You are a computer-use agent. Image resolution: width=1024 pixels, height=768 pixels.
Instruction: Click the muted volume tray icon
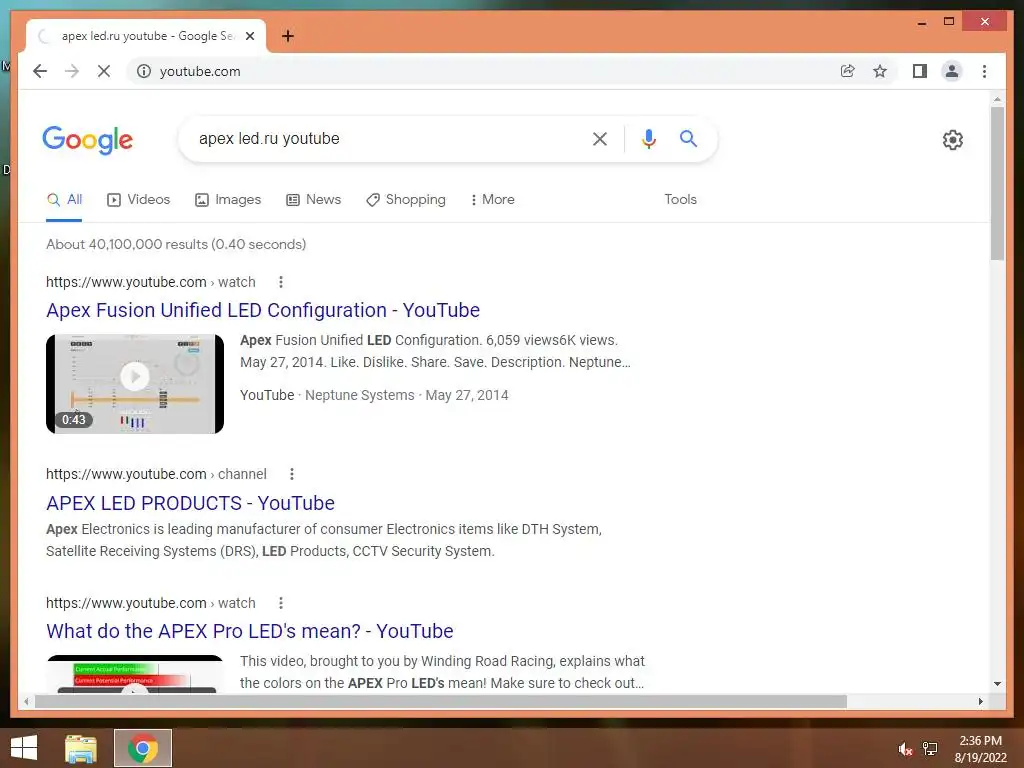coord(904,749)
